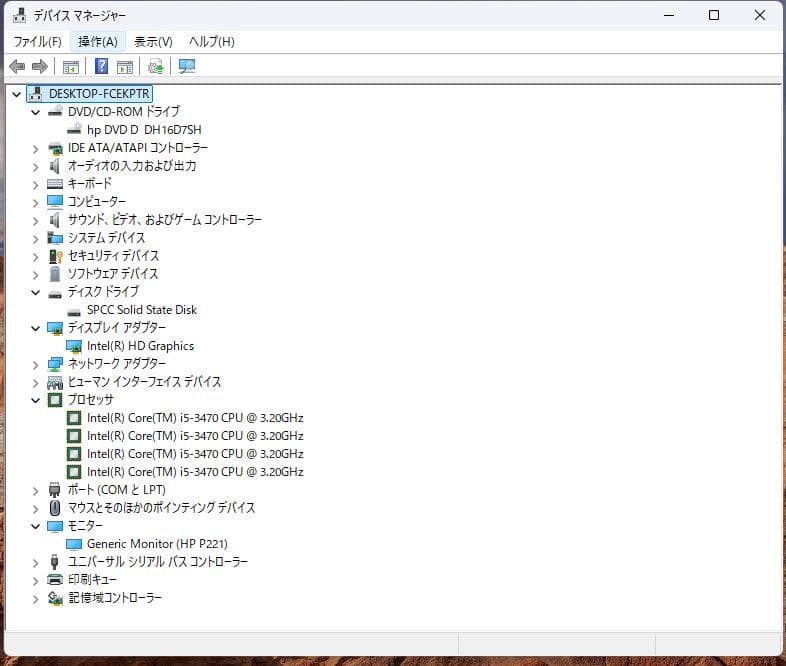
Task: Expand the 印刷キュー category
Action: pos(36,581)
